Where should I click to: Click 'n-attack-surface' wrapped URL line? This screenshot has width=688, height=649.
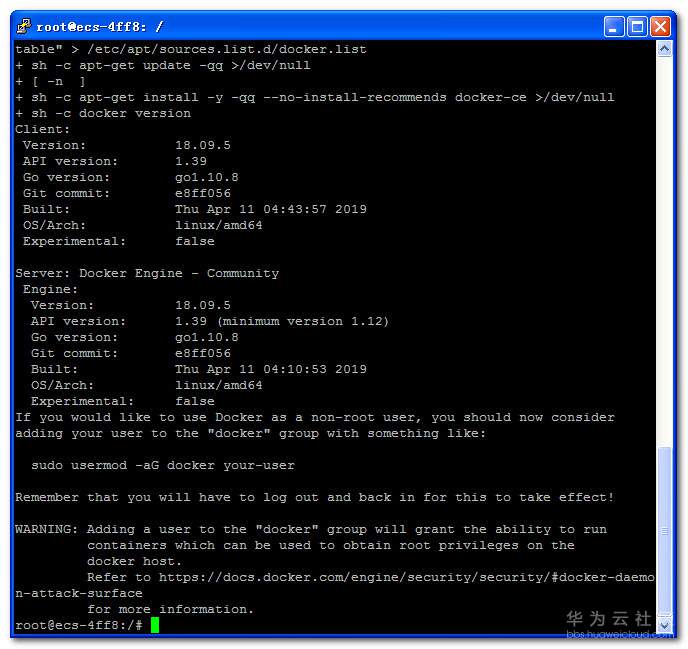click(79, 593)
